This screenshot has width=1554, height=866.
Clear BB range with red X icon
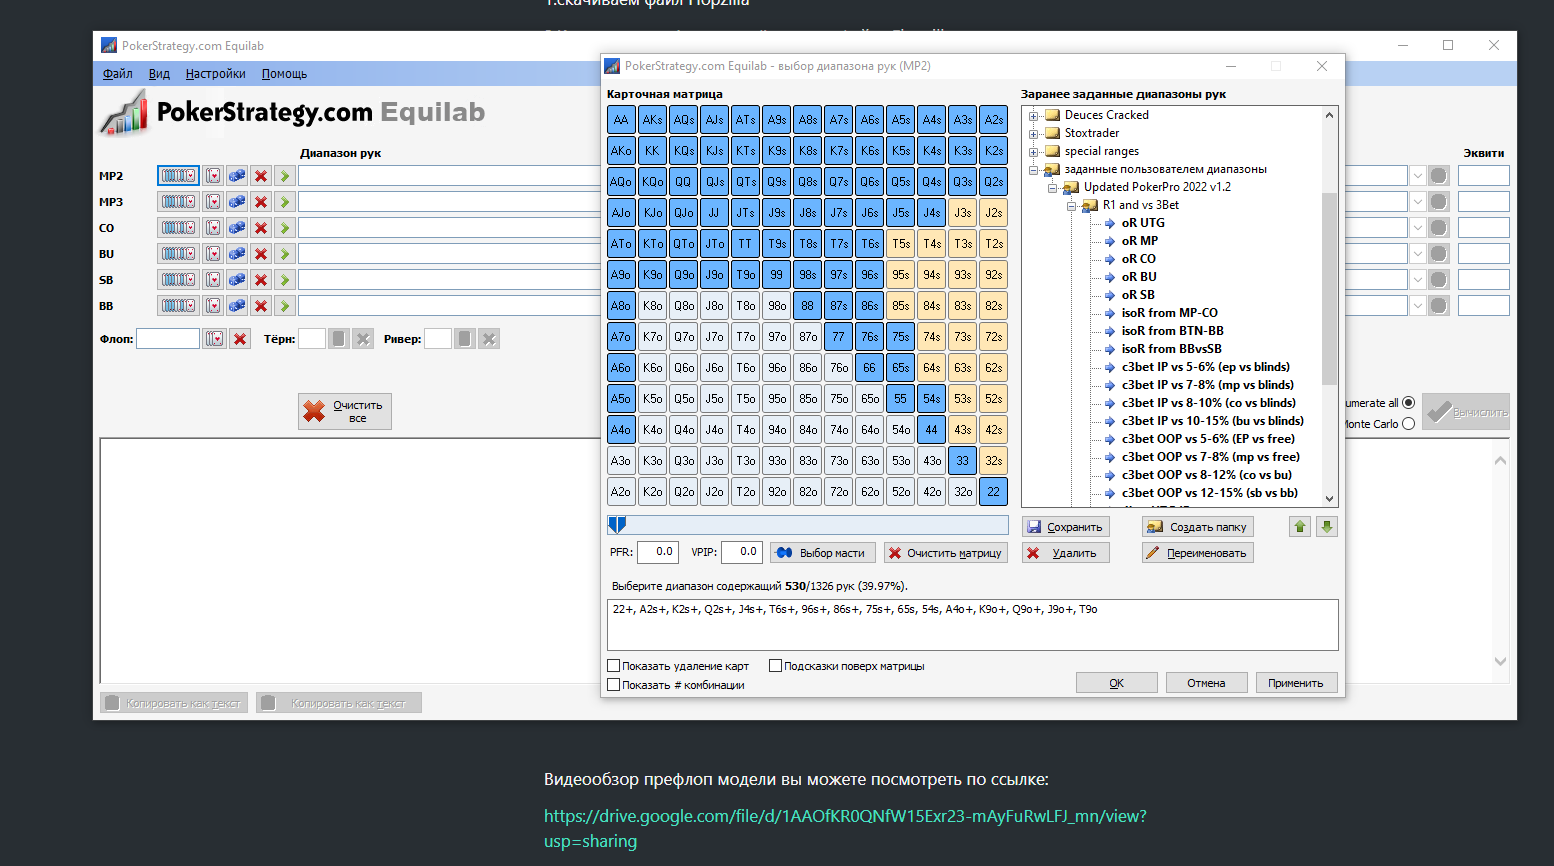pyautogui.click(x=261, y=306)
